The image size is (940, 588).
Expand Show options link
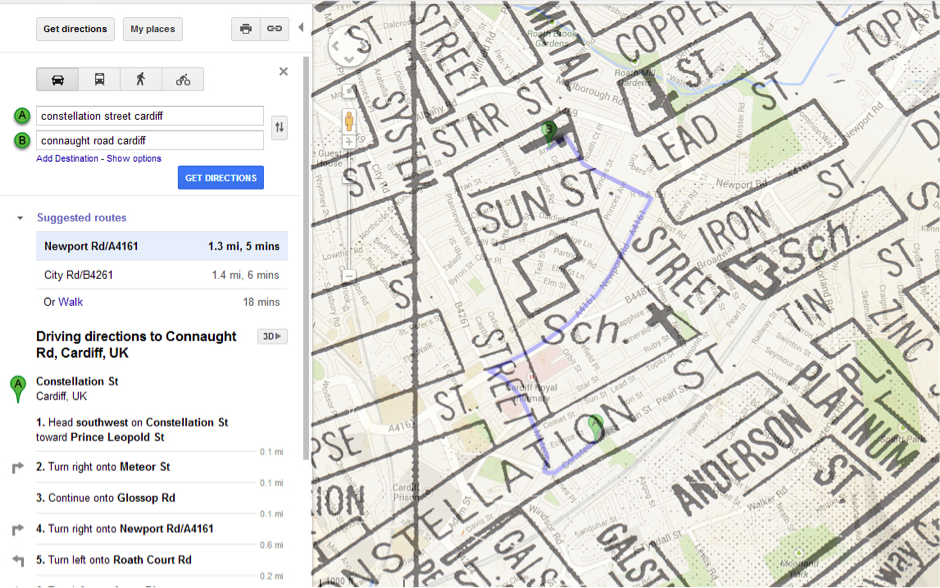[134, 159]
